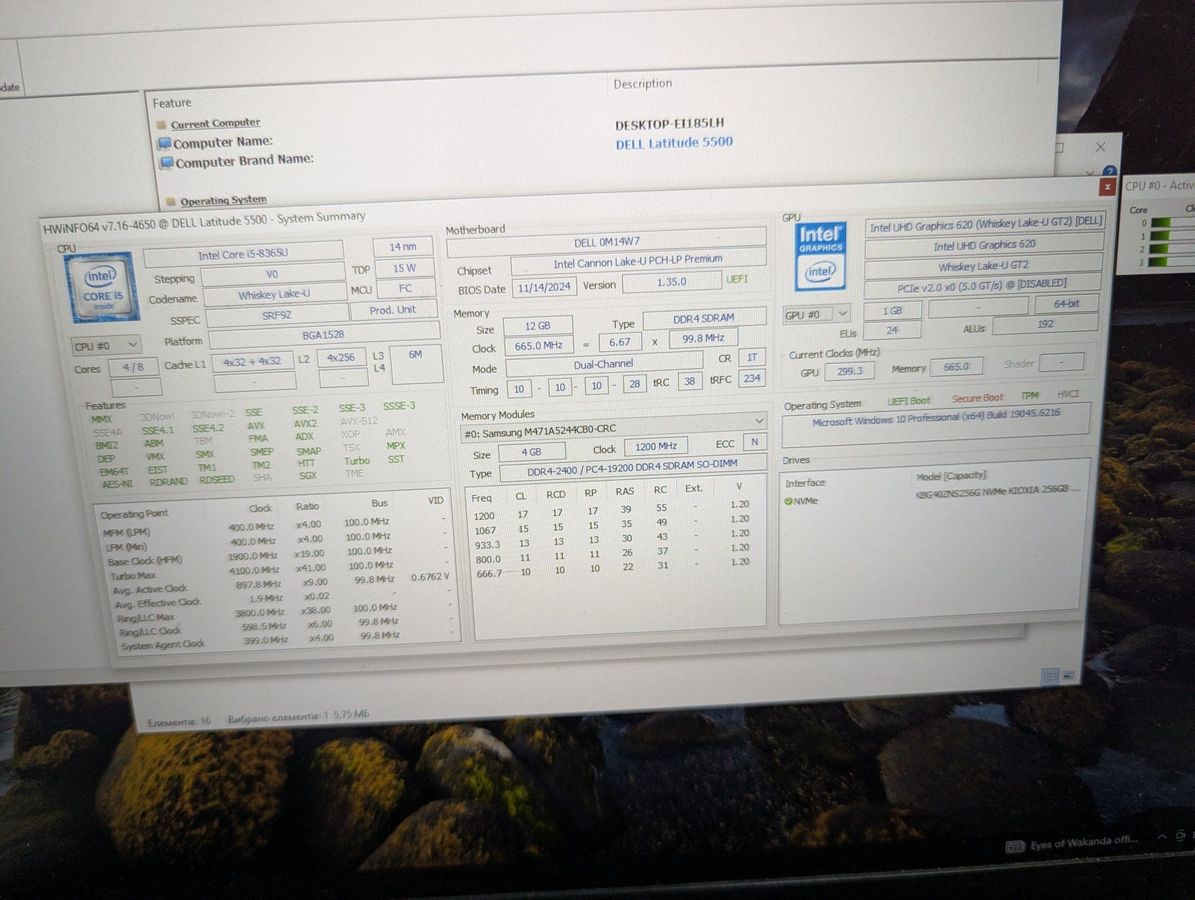This screenshot has height=900, width=1195.
Task: Close the System Summary window with red X
Action: (1107, 187)
